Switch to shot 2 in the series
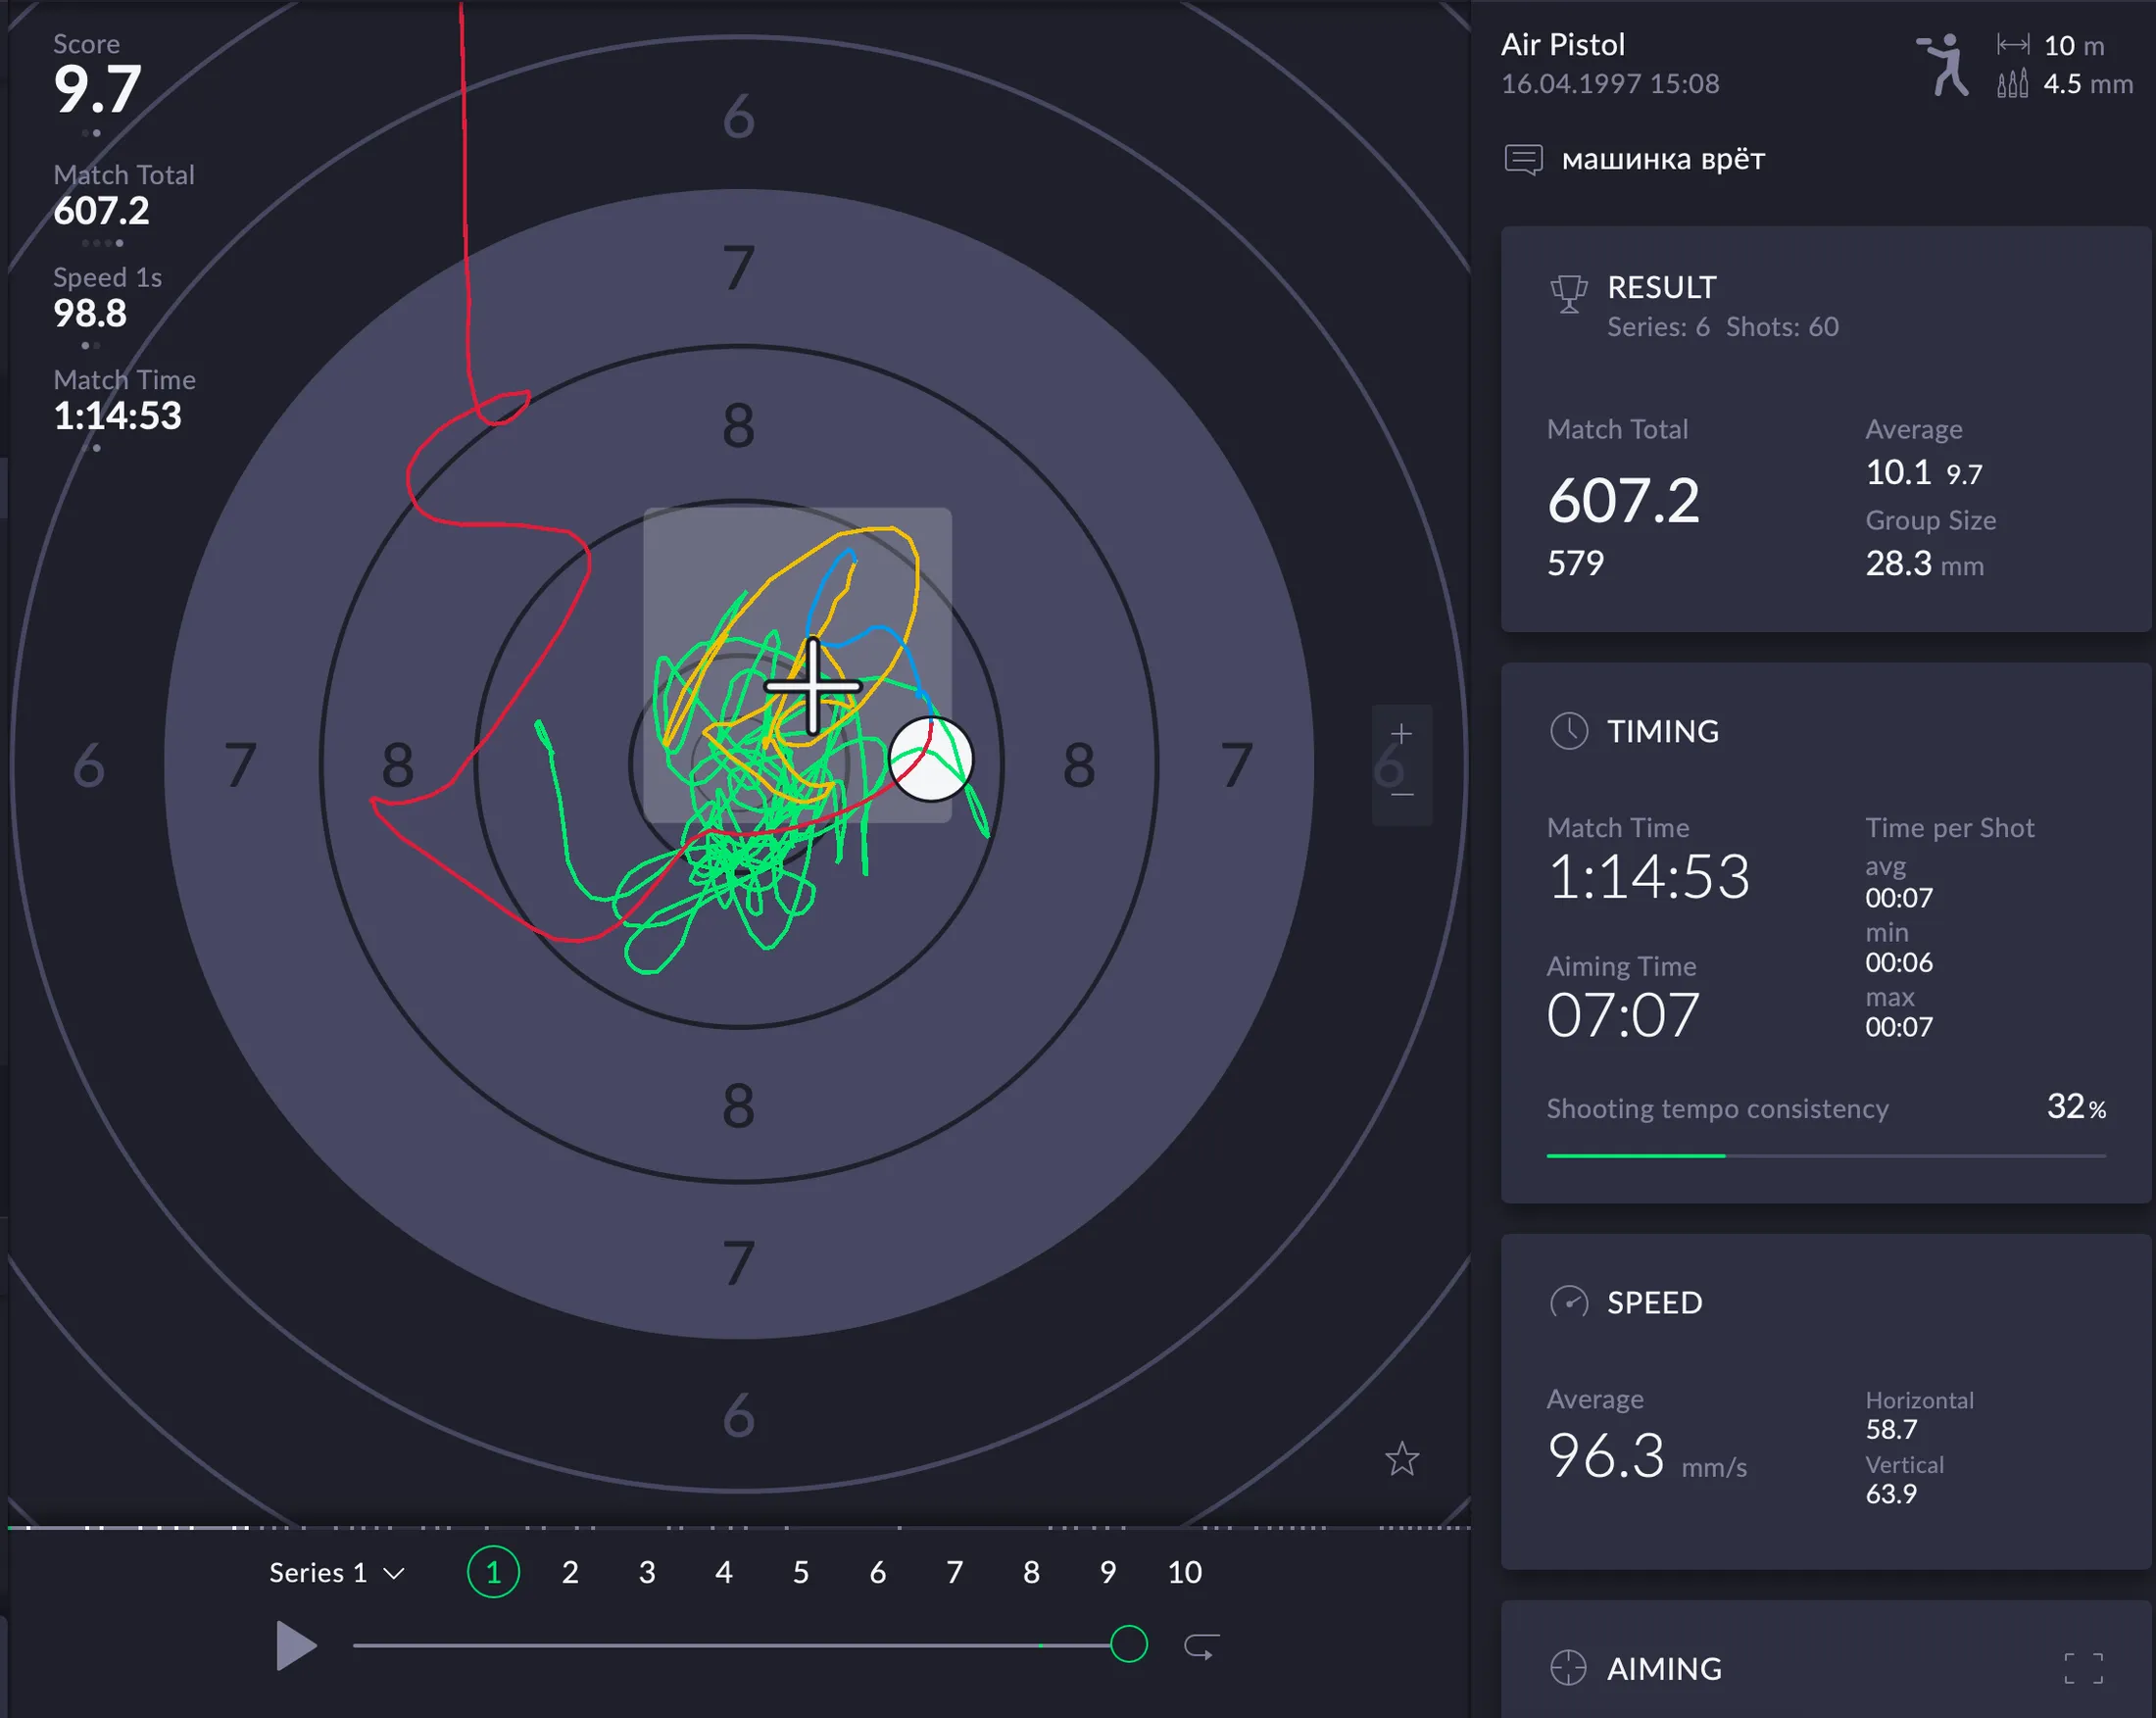Viewport: 2156px width, 1718px height. click(x=569, y=1572)
